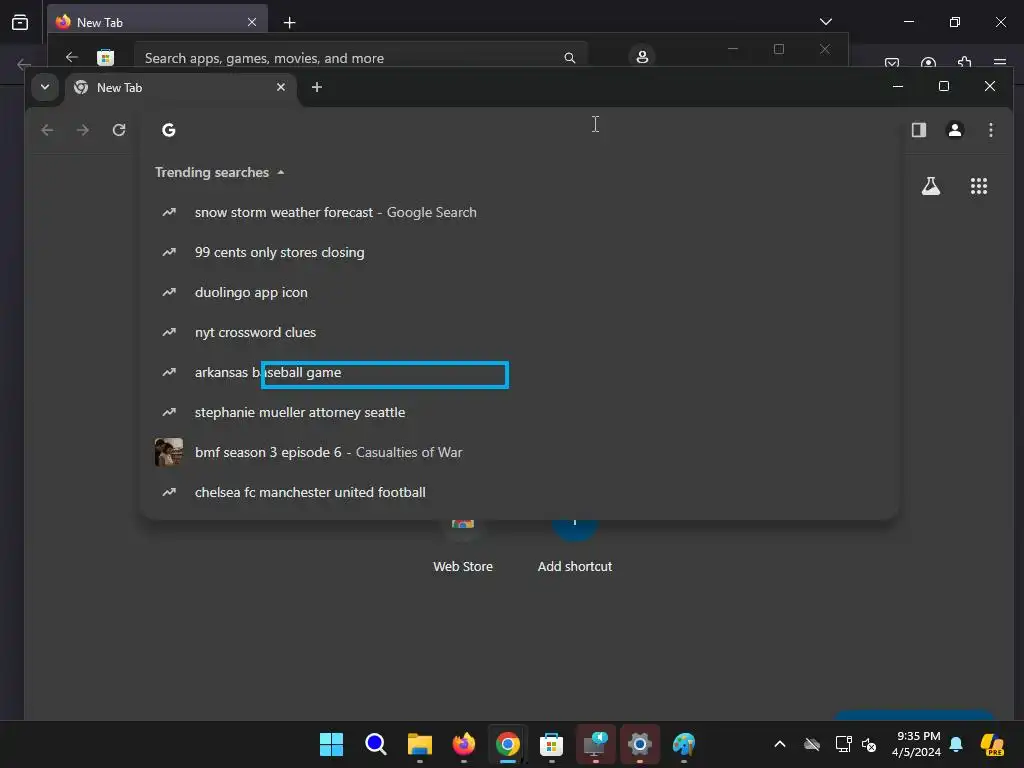Select 99 cents only stores closing
Screen dimensions: 1024x768
(519, 252)
